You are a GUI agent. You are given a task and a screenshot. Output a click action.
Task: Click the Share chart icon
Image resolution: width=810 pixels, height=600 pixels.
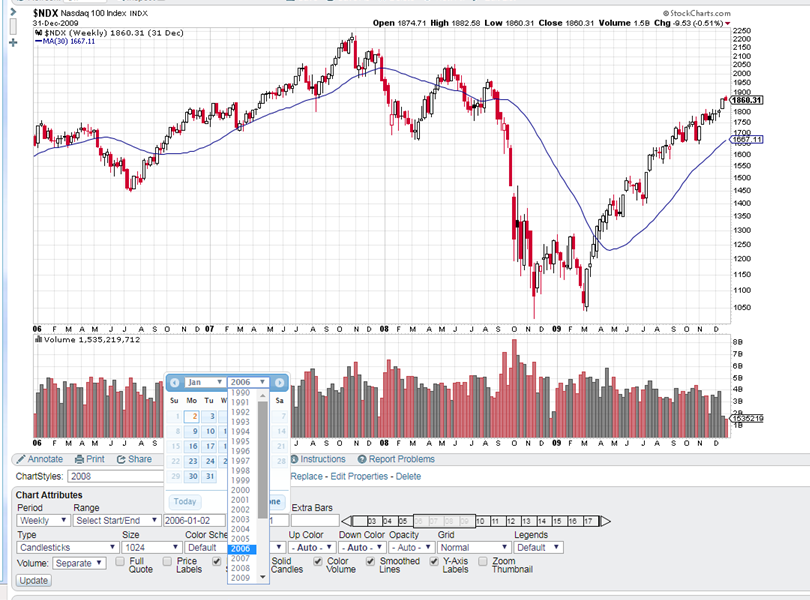pos(134,459)
